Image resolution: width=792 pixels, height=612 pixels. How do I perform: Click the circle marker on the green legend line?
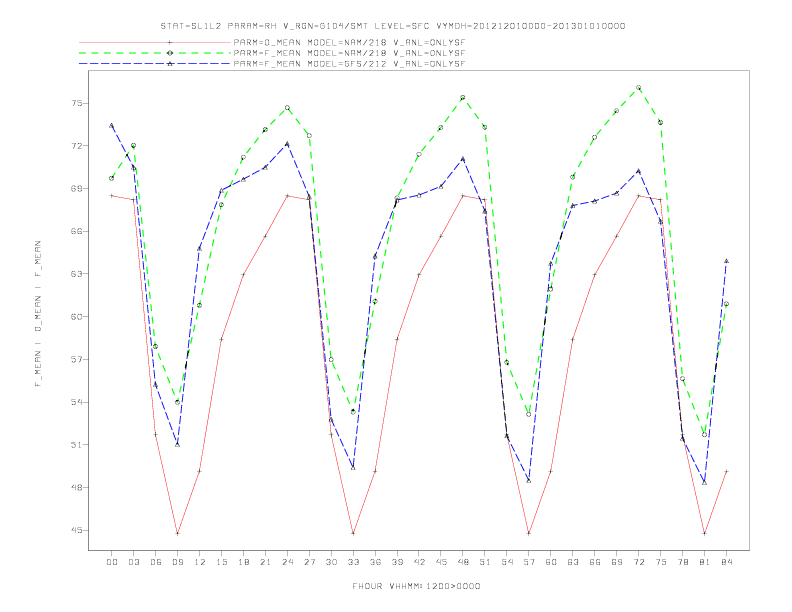(x=170, y=53)
